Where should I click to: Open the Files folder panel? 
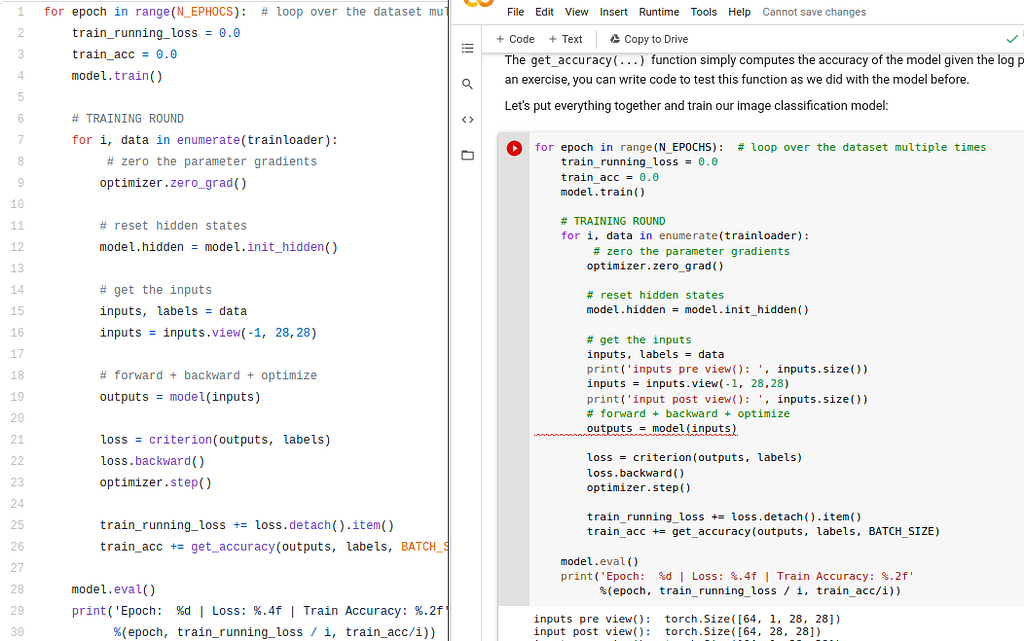[467, 155]
